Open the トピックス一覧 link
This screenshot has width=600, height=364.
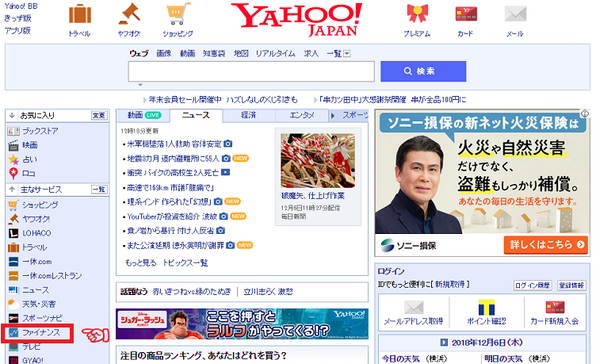(185, 263)
